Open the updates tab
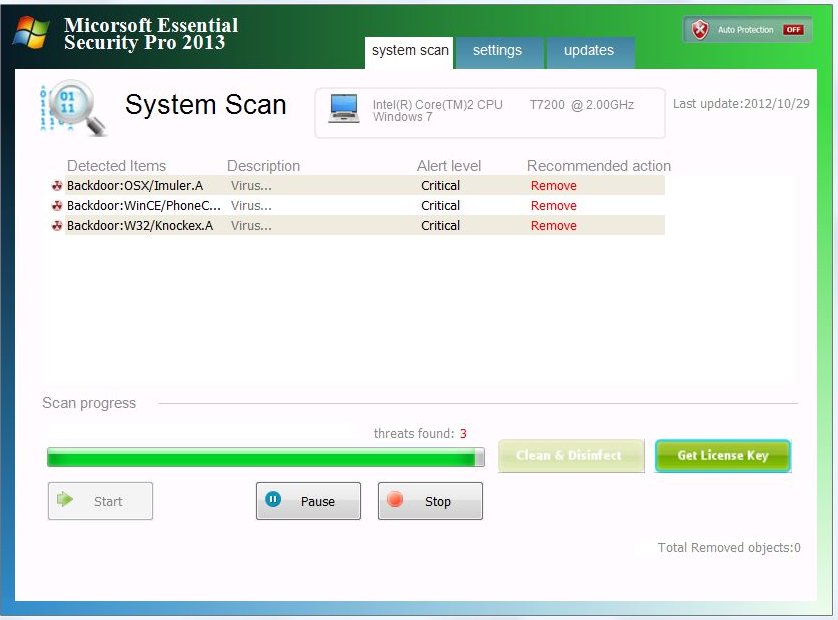Viewport: 838px width, 620px height. pos(589,52)
